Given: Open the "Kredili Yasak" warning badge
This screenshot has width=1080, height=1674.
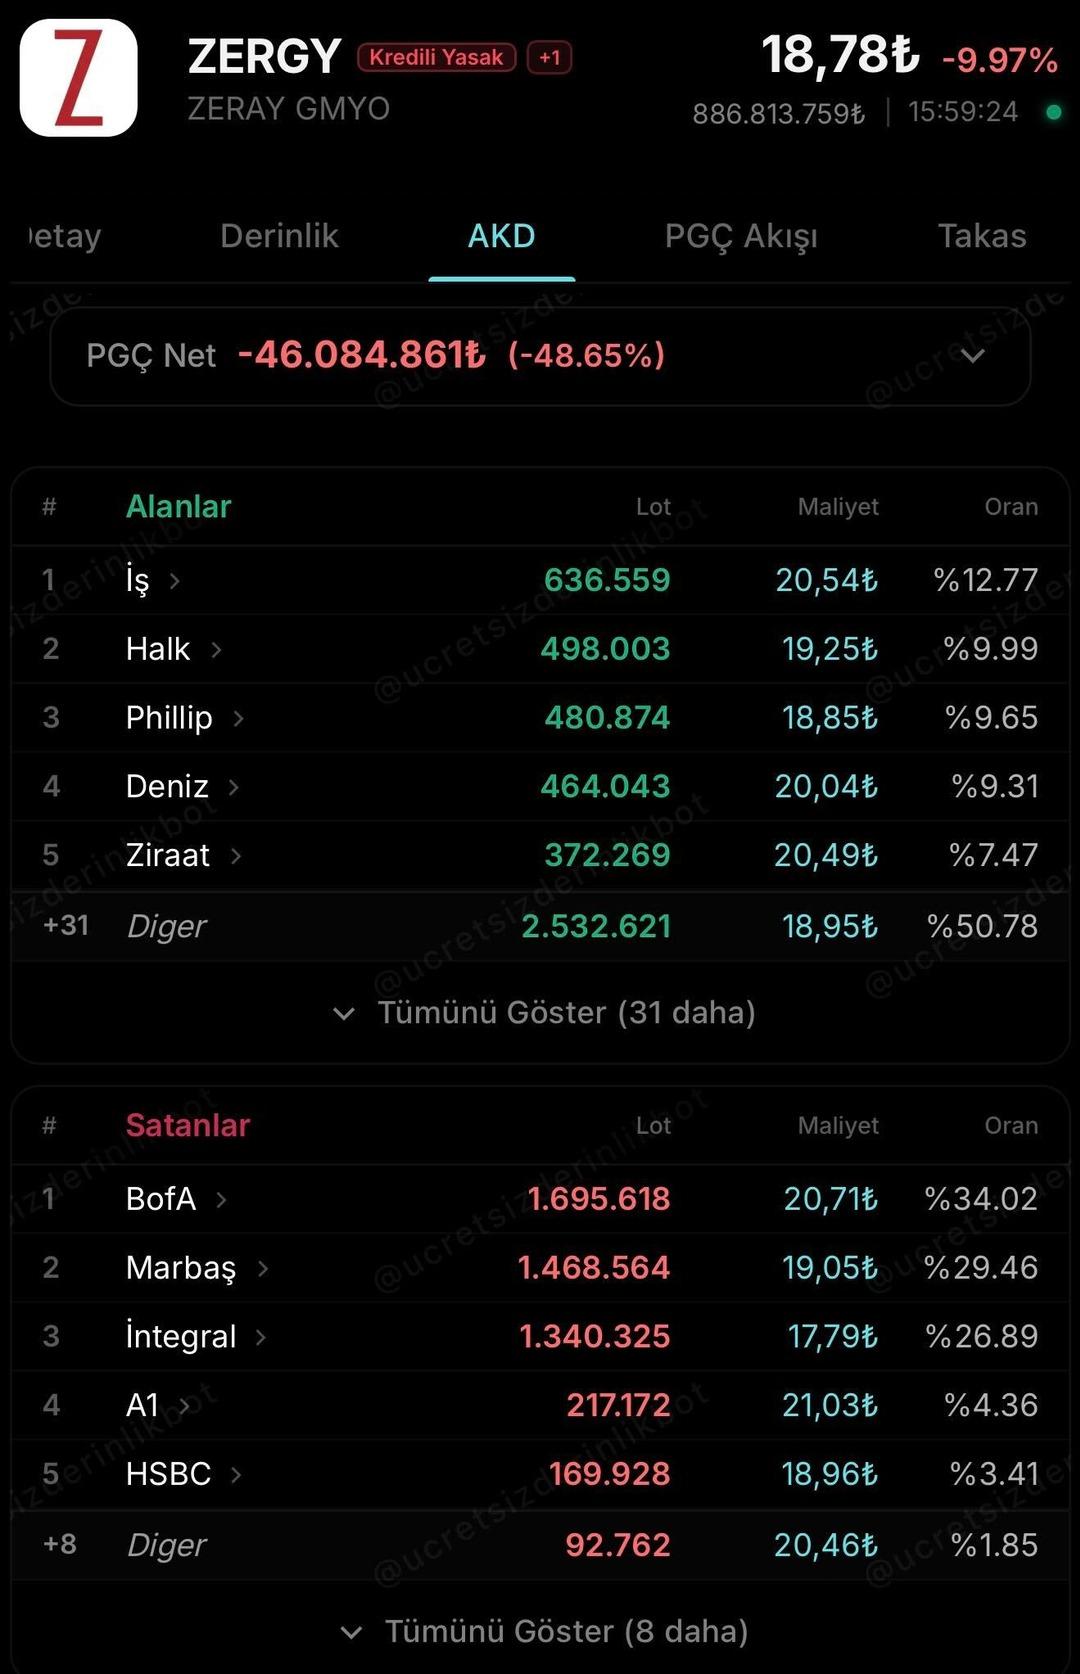Looking at the screenshot, I should [x=436, y=57].
